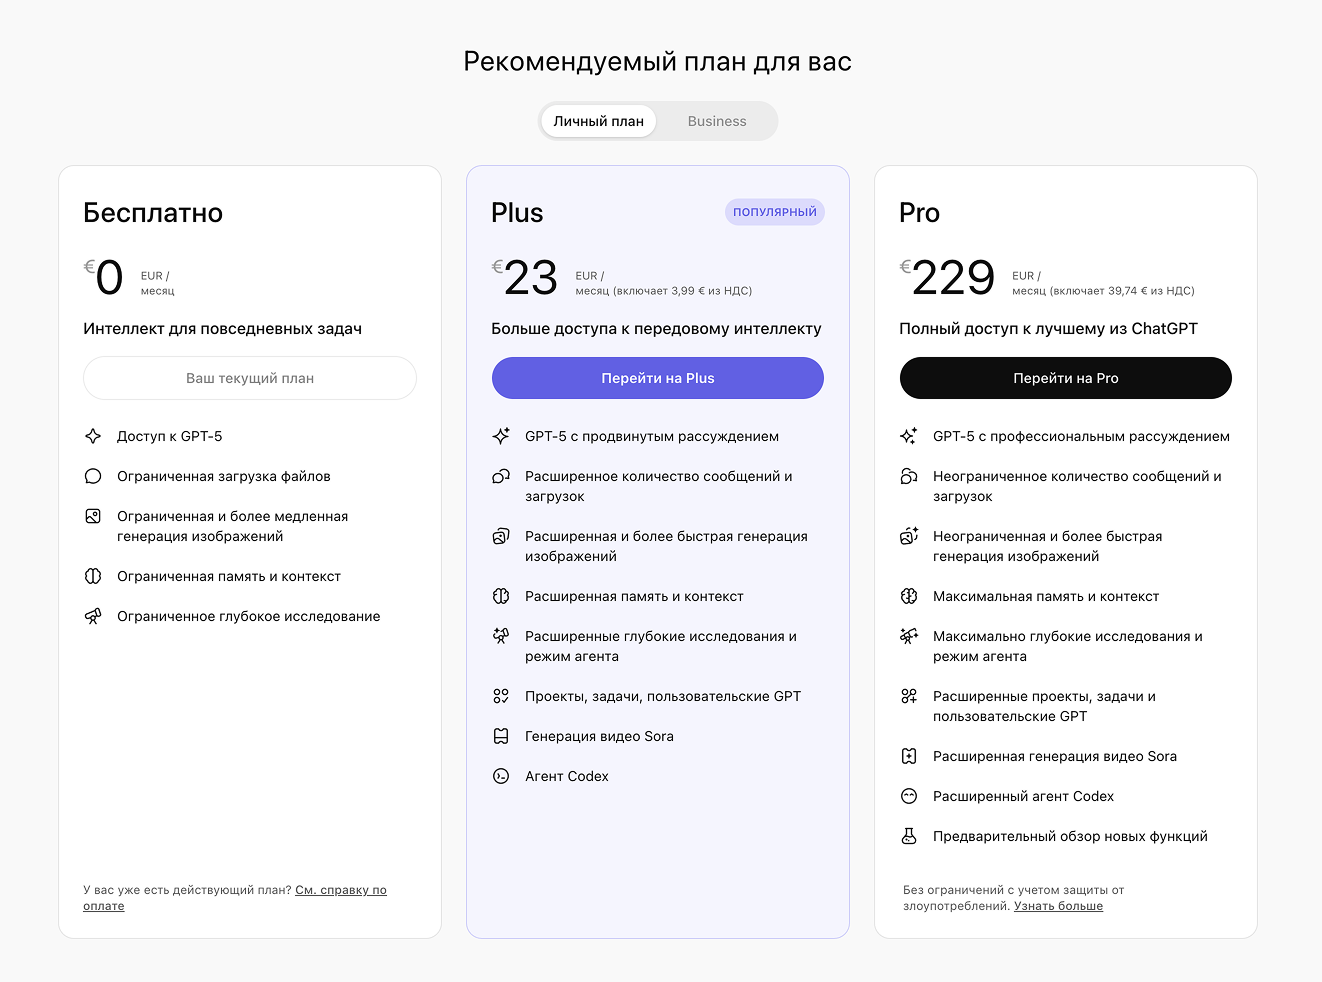Screen dimensions: 1322x982
Task: Click the Агент Codex terminal icon
Action: pos(501,776)
